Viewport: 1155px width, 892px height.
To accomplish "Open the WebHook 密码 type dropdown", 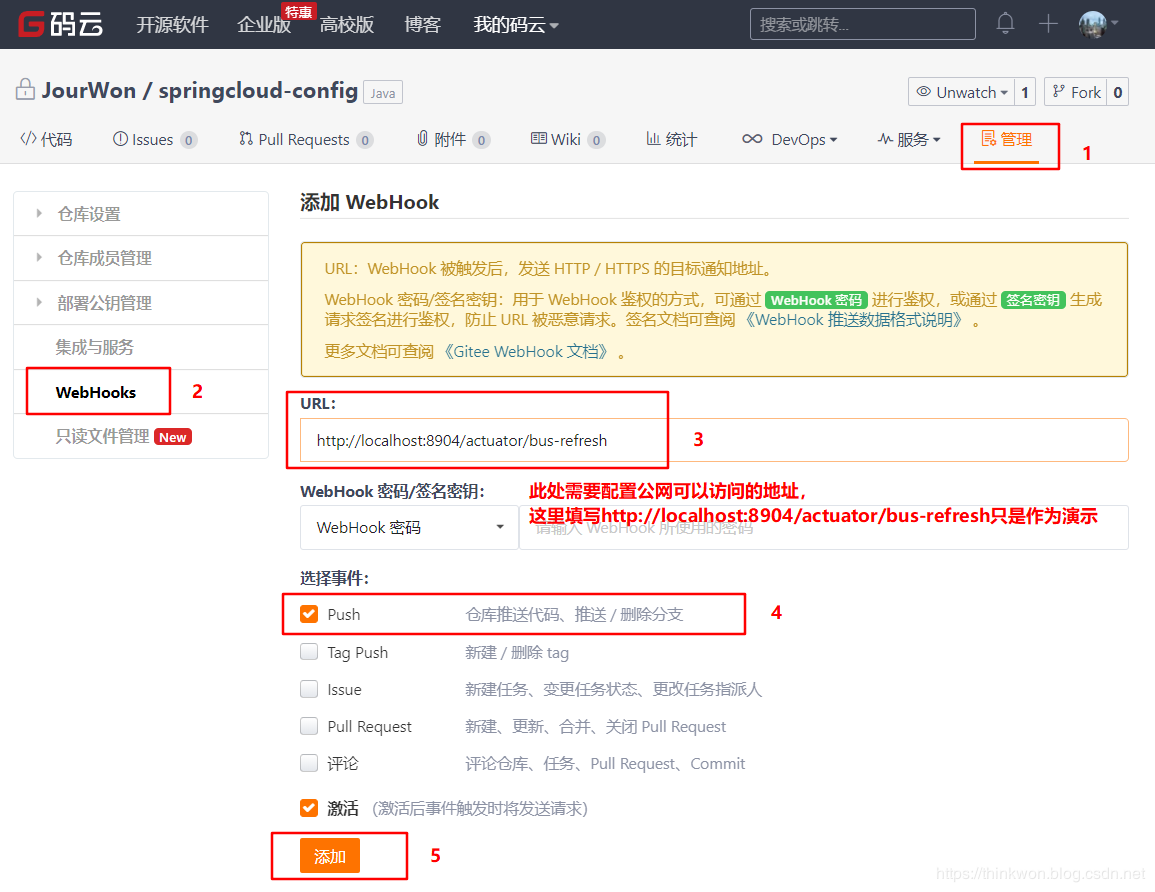I will click(408, 528).
